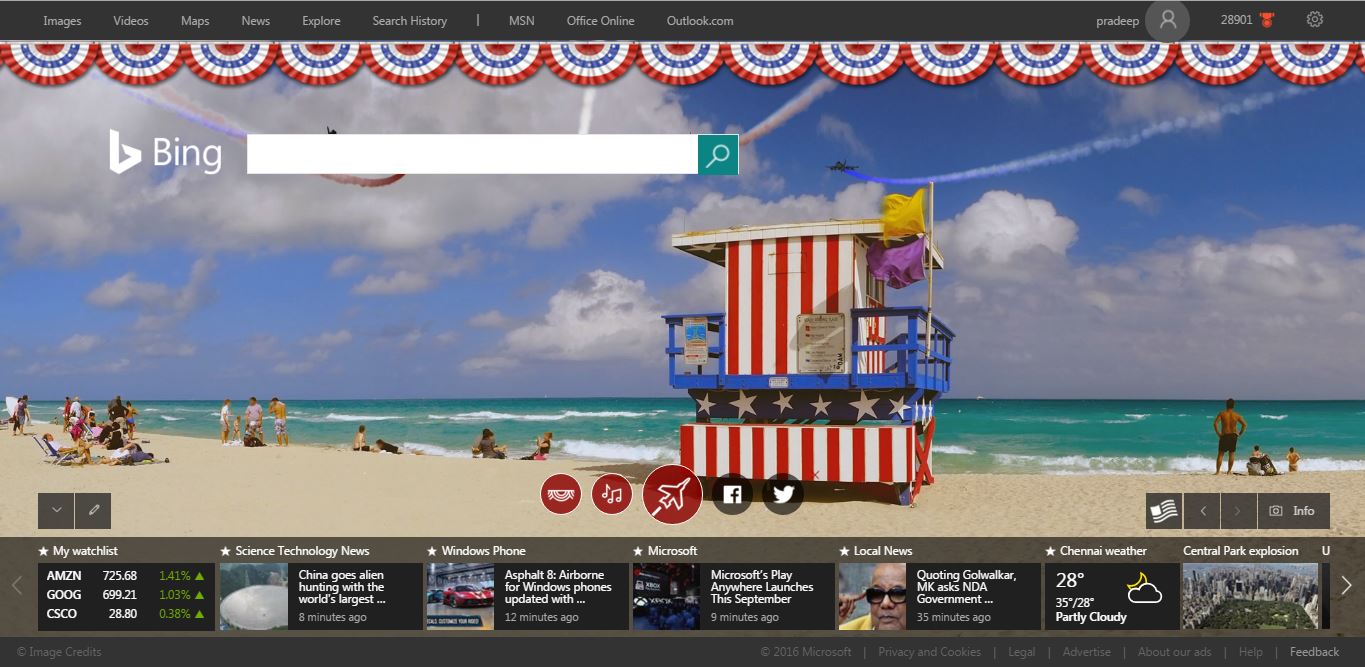Click the jet airplane hotspot icon
This screenshot has height=667, width=1365.
(x=672, y=494)
